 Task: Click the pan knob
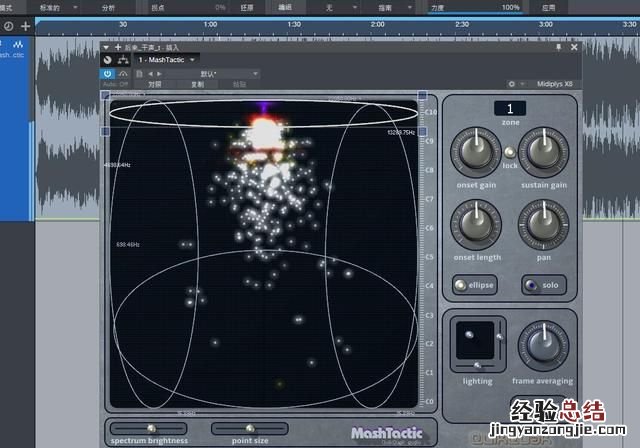[x=543, y=225]
